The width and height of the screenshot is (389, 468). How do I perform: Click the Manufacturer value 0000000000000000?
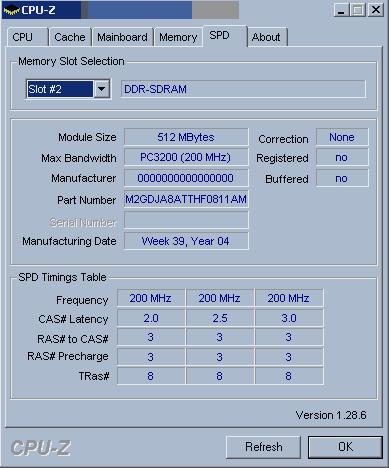[x=186, y=178]
